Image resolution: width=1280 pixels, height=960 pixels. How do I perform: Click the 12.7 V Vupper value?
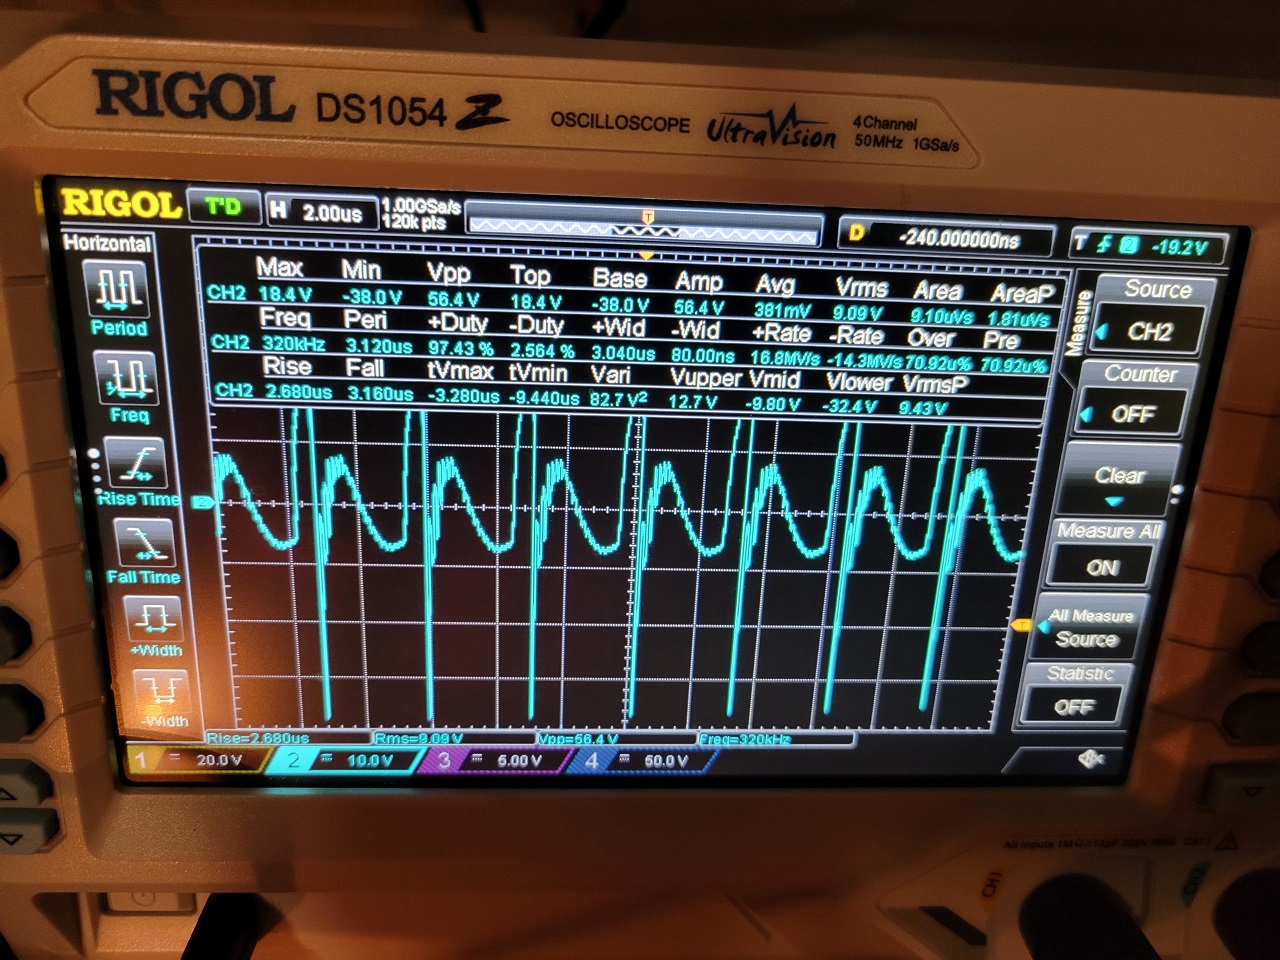(x=692, y=402)
